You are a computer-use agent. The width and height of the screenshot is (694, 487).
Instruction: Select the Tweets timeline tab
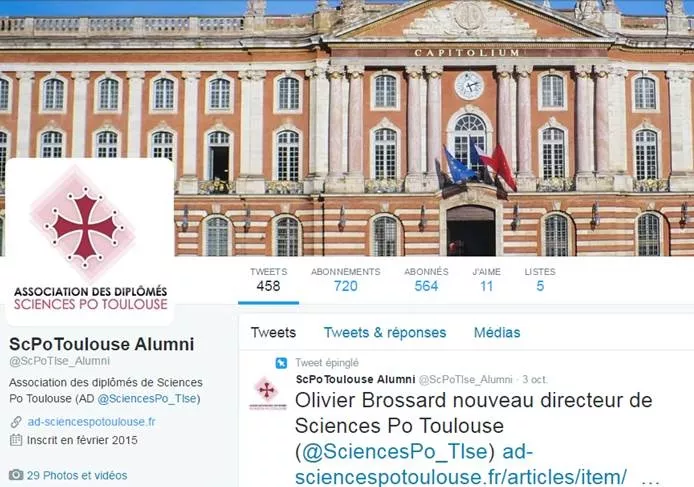click(x=273, y=332)
